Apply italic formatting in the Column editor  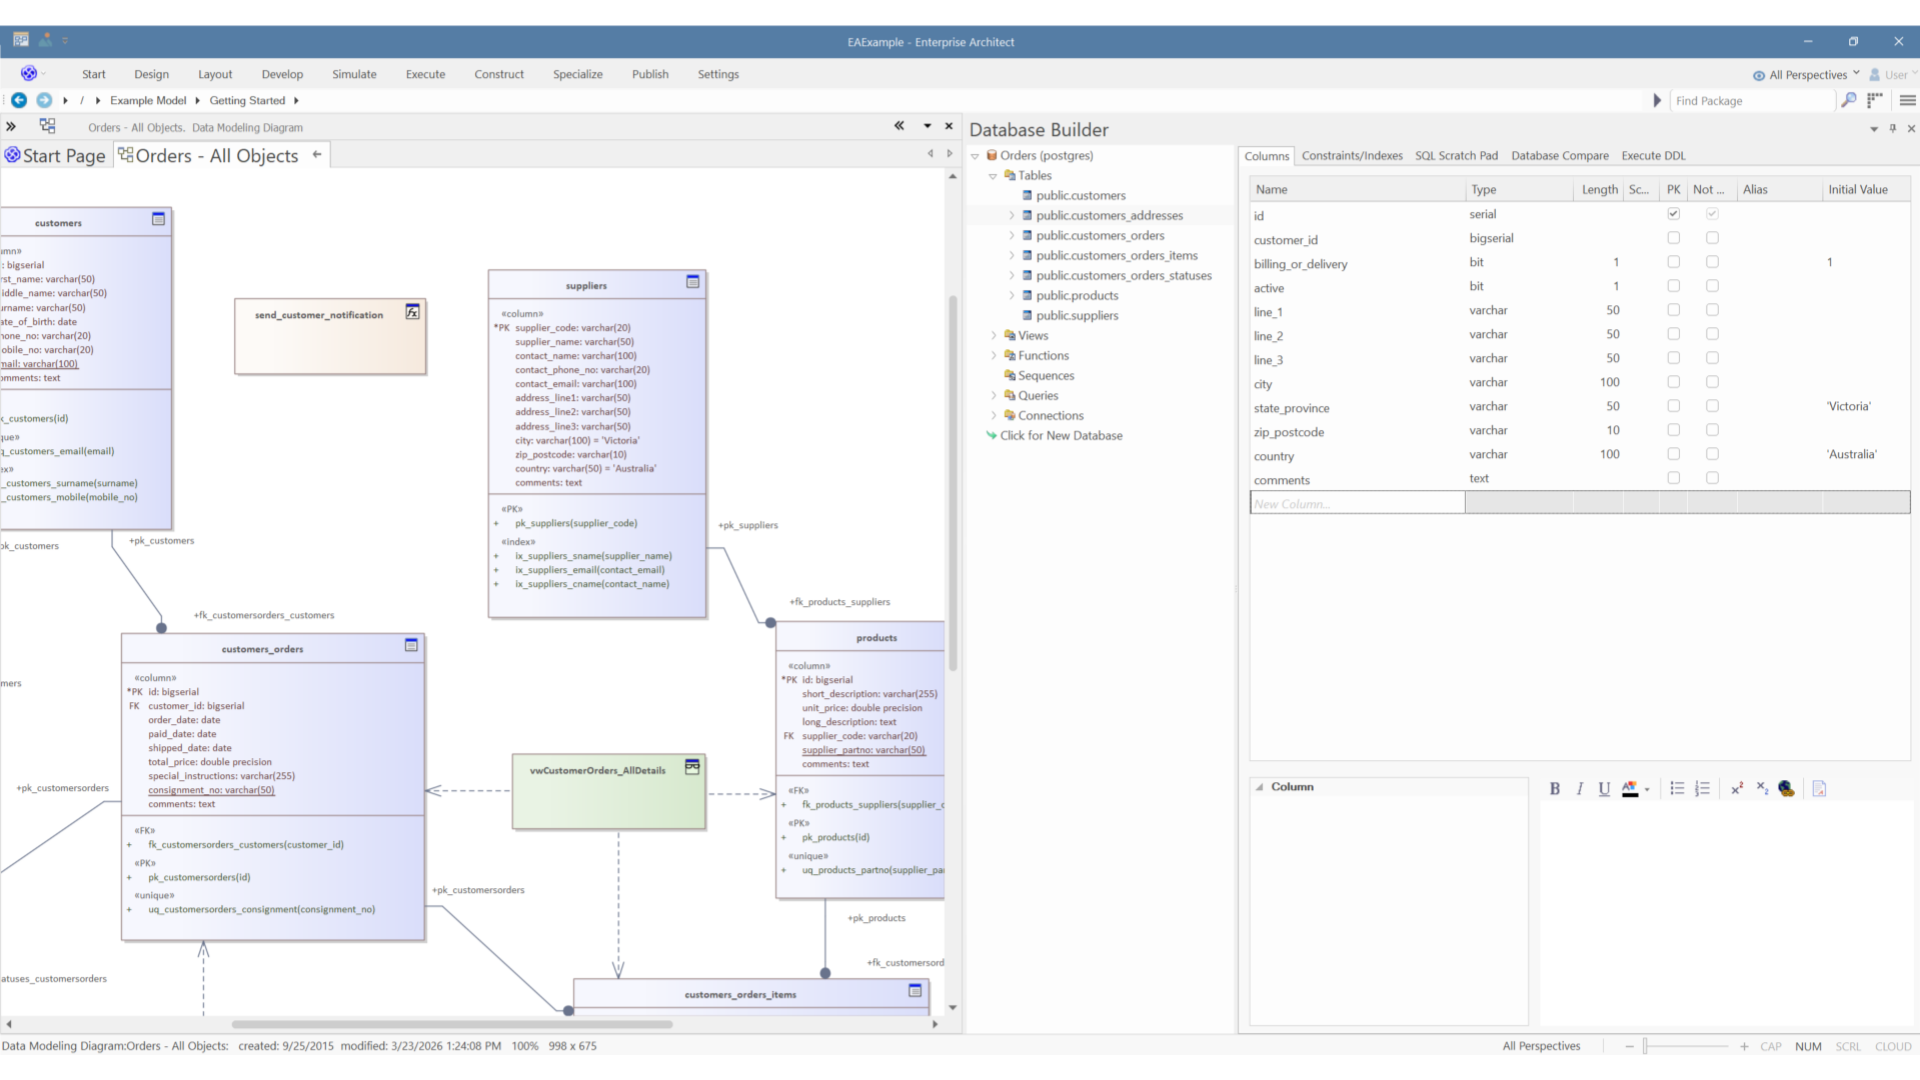click(1580, 789)
